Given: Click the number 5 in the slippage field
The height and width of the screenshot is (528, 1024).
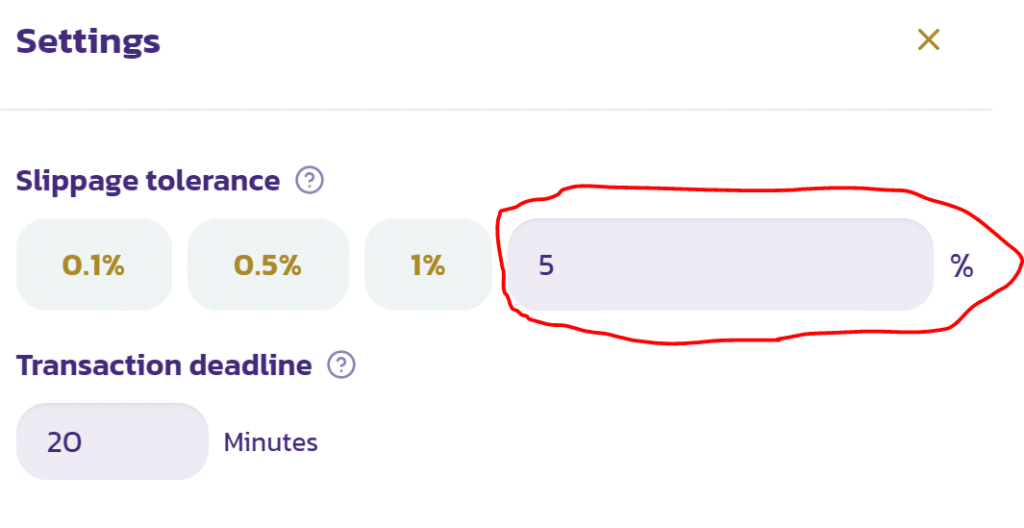Looking at the screenshot, I should point(546,266).
